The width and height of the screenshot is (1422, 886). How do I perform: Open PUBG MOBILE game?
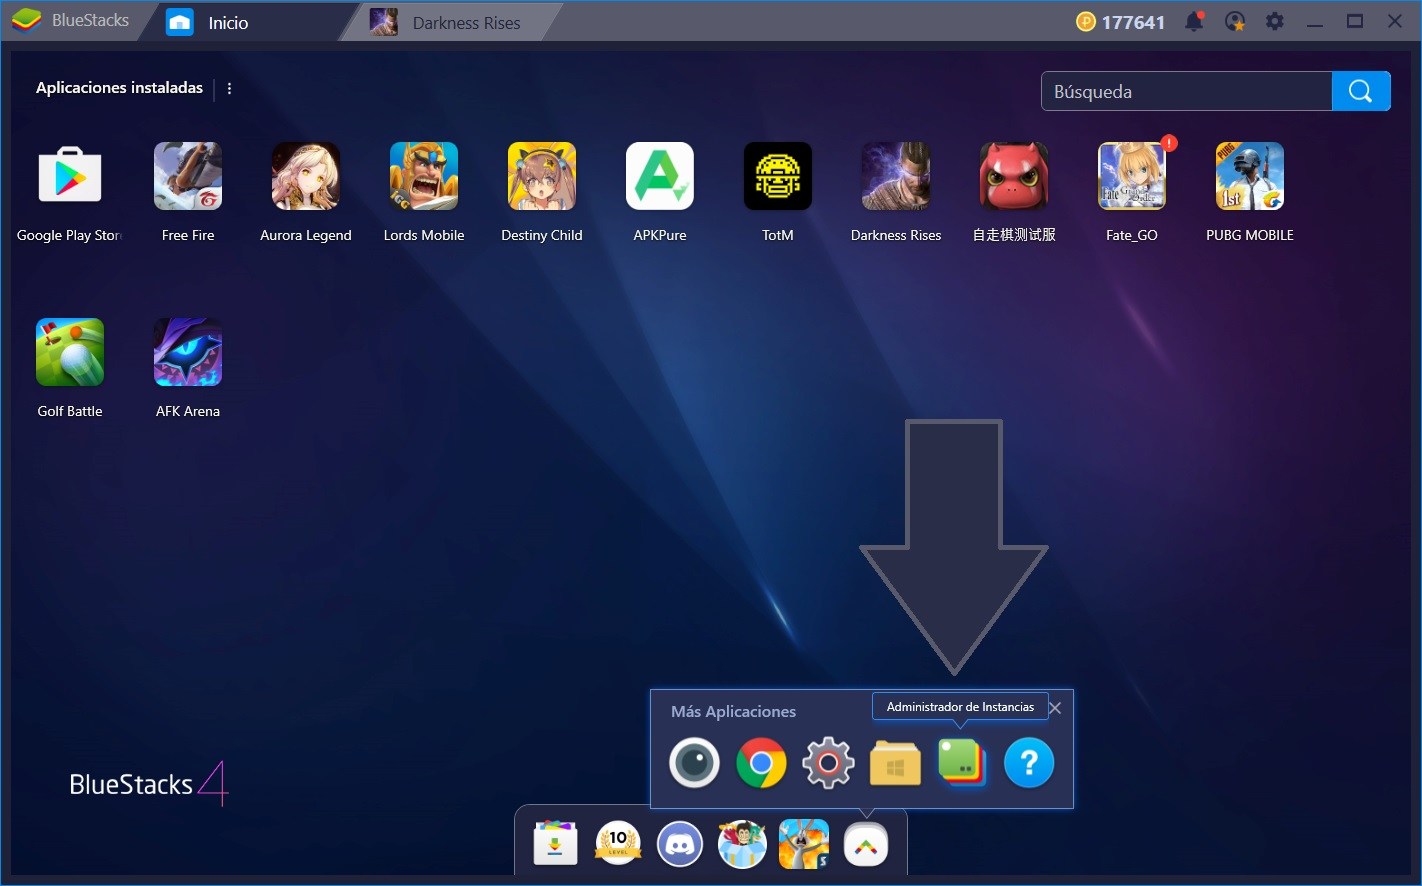click(x=1250, y=176)
